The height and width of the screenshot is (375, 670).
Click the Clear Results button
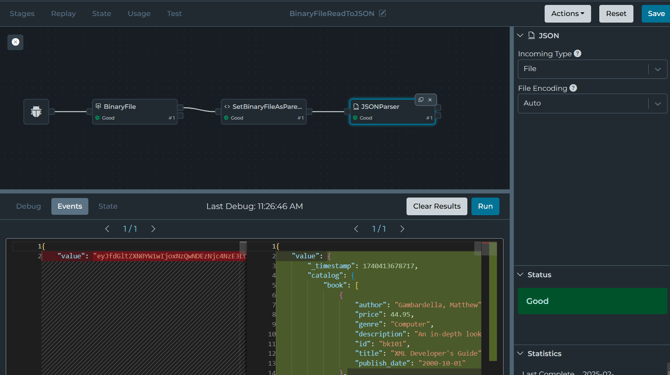(x=437, y=206)
